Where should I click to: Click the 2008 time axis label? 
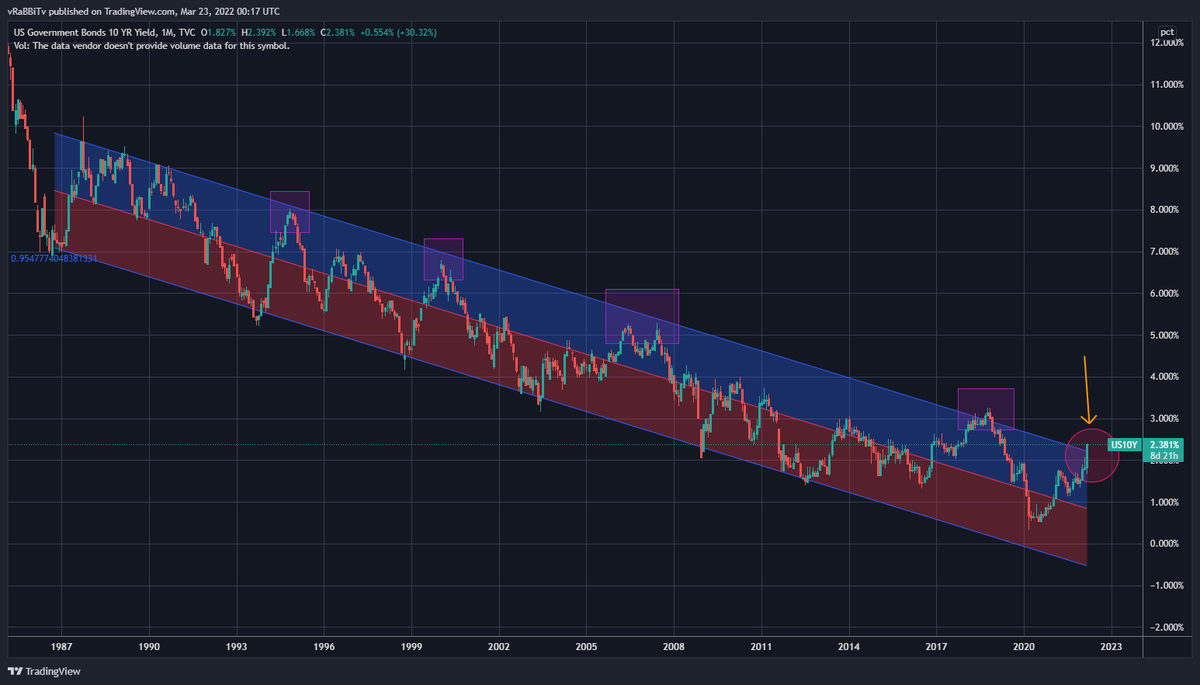click(x=674, y=648)
